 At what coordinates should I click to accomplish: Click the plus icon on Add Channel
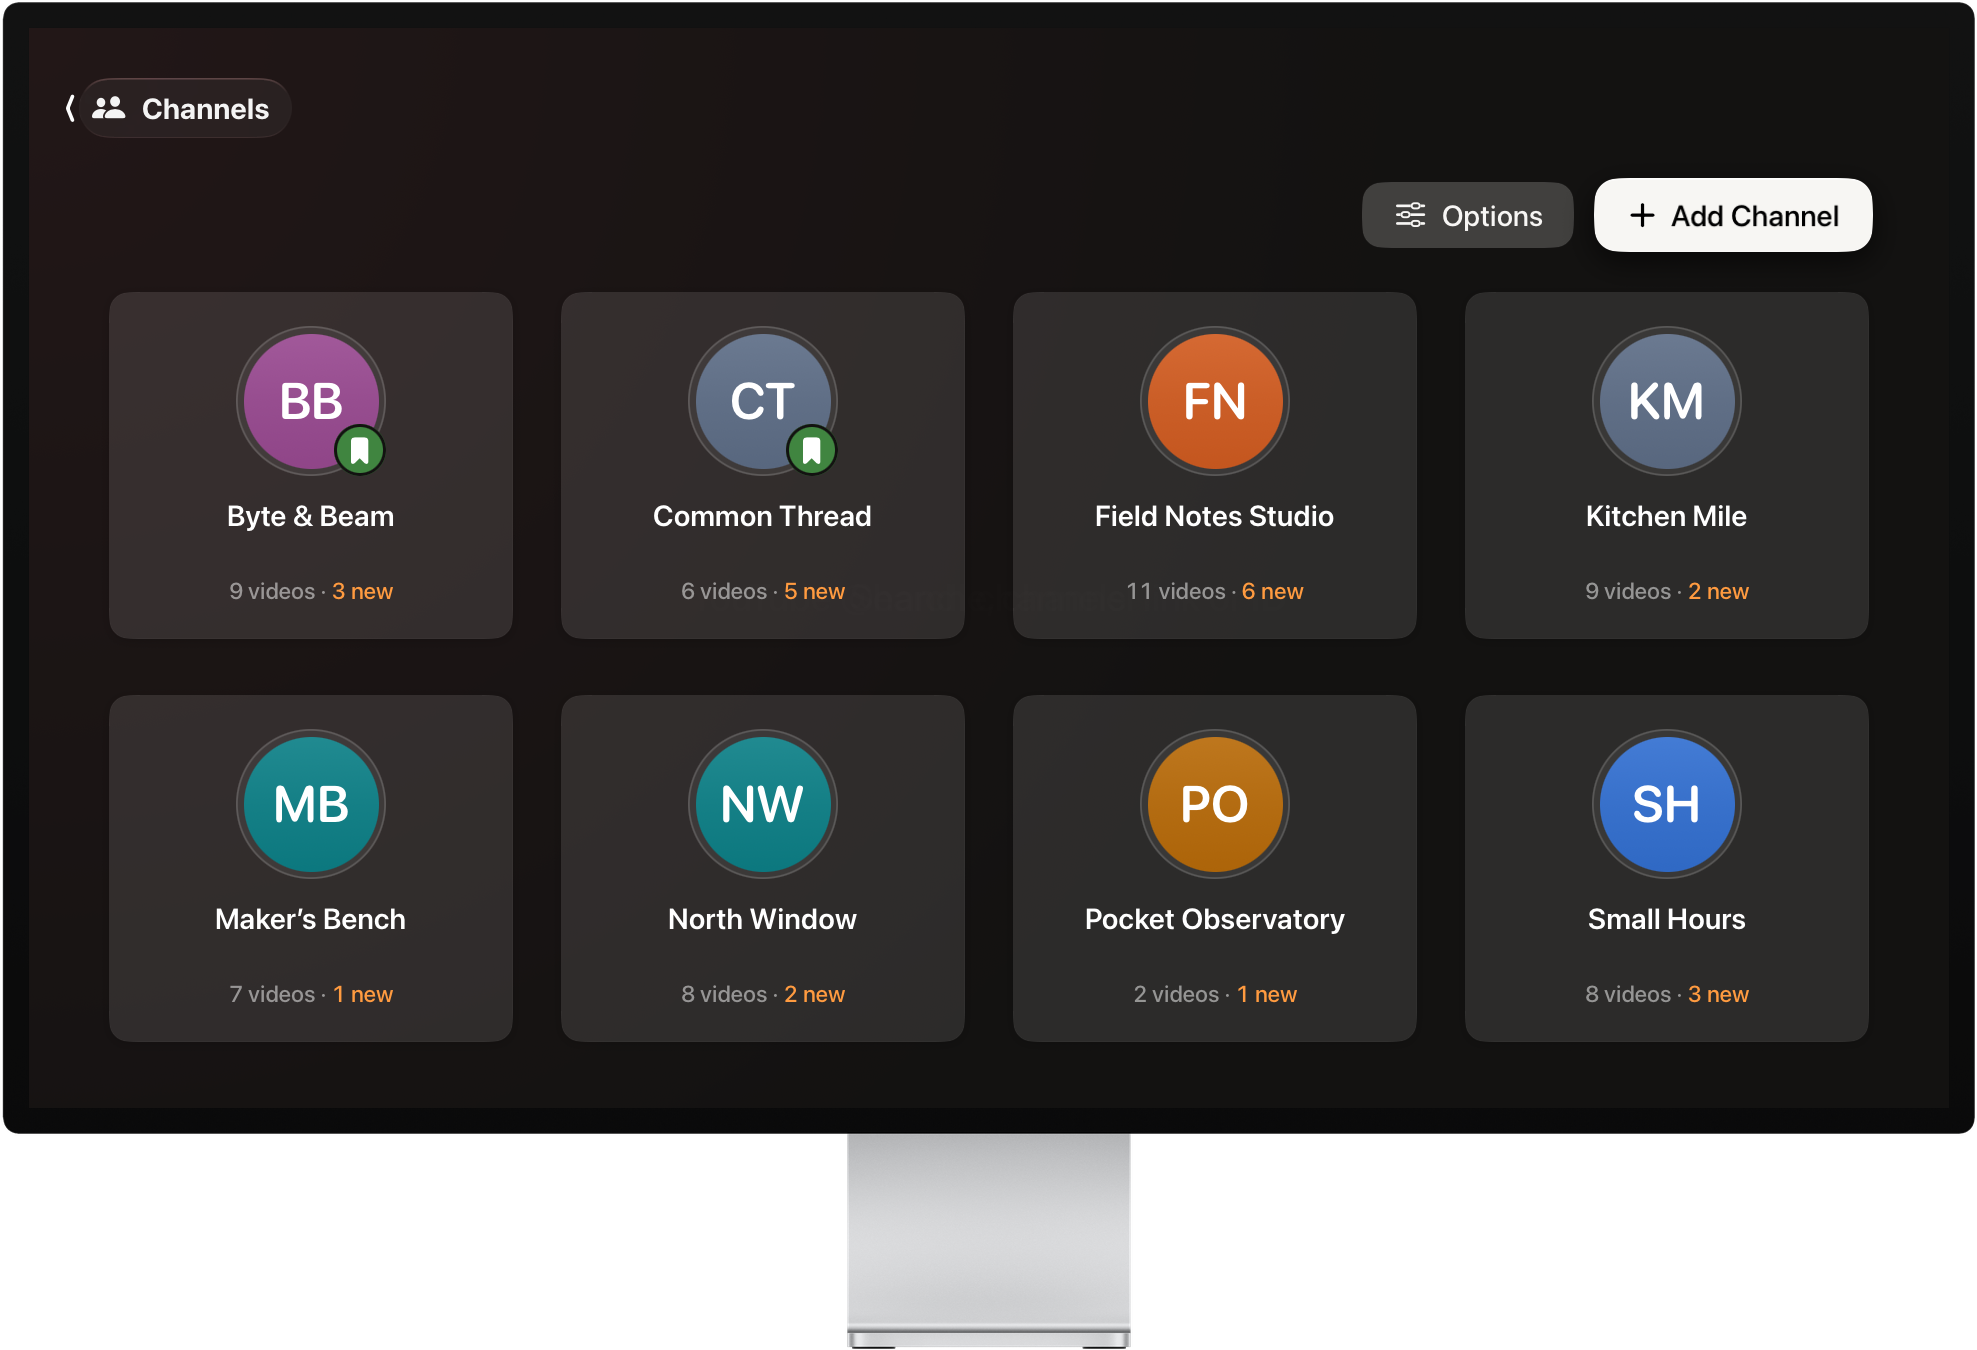click(x=1642, y=215)
